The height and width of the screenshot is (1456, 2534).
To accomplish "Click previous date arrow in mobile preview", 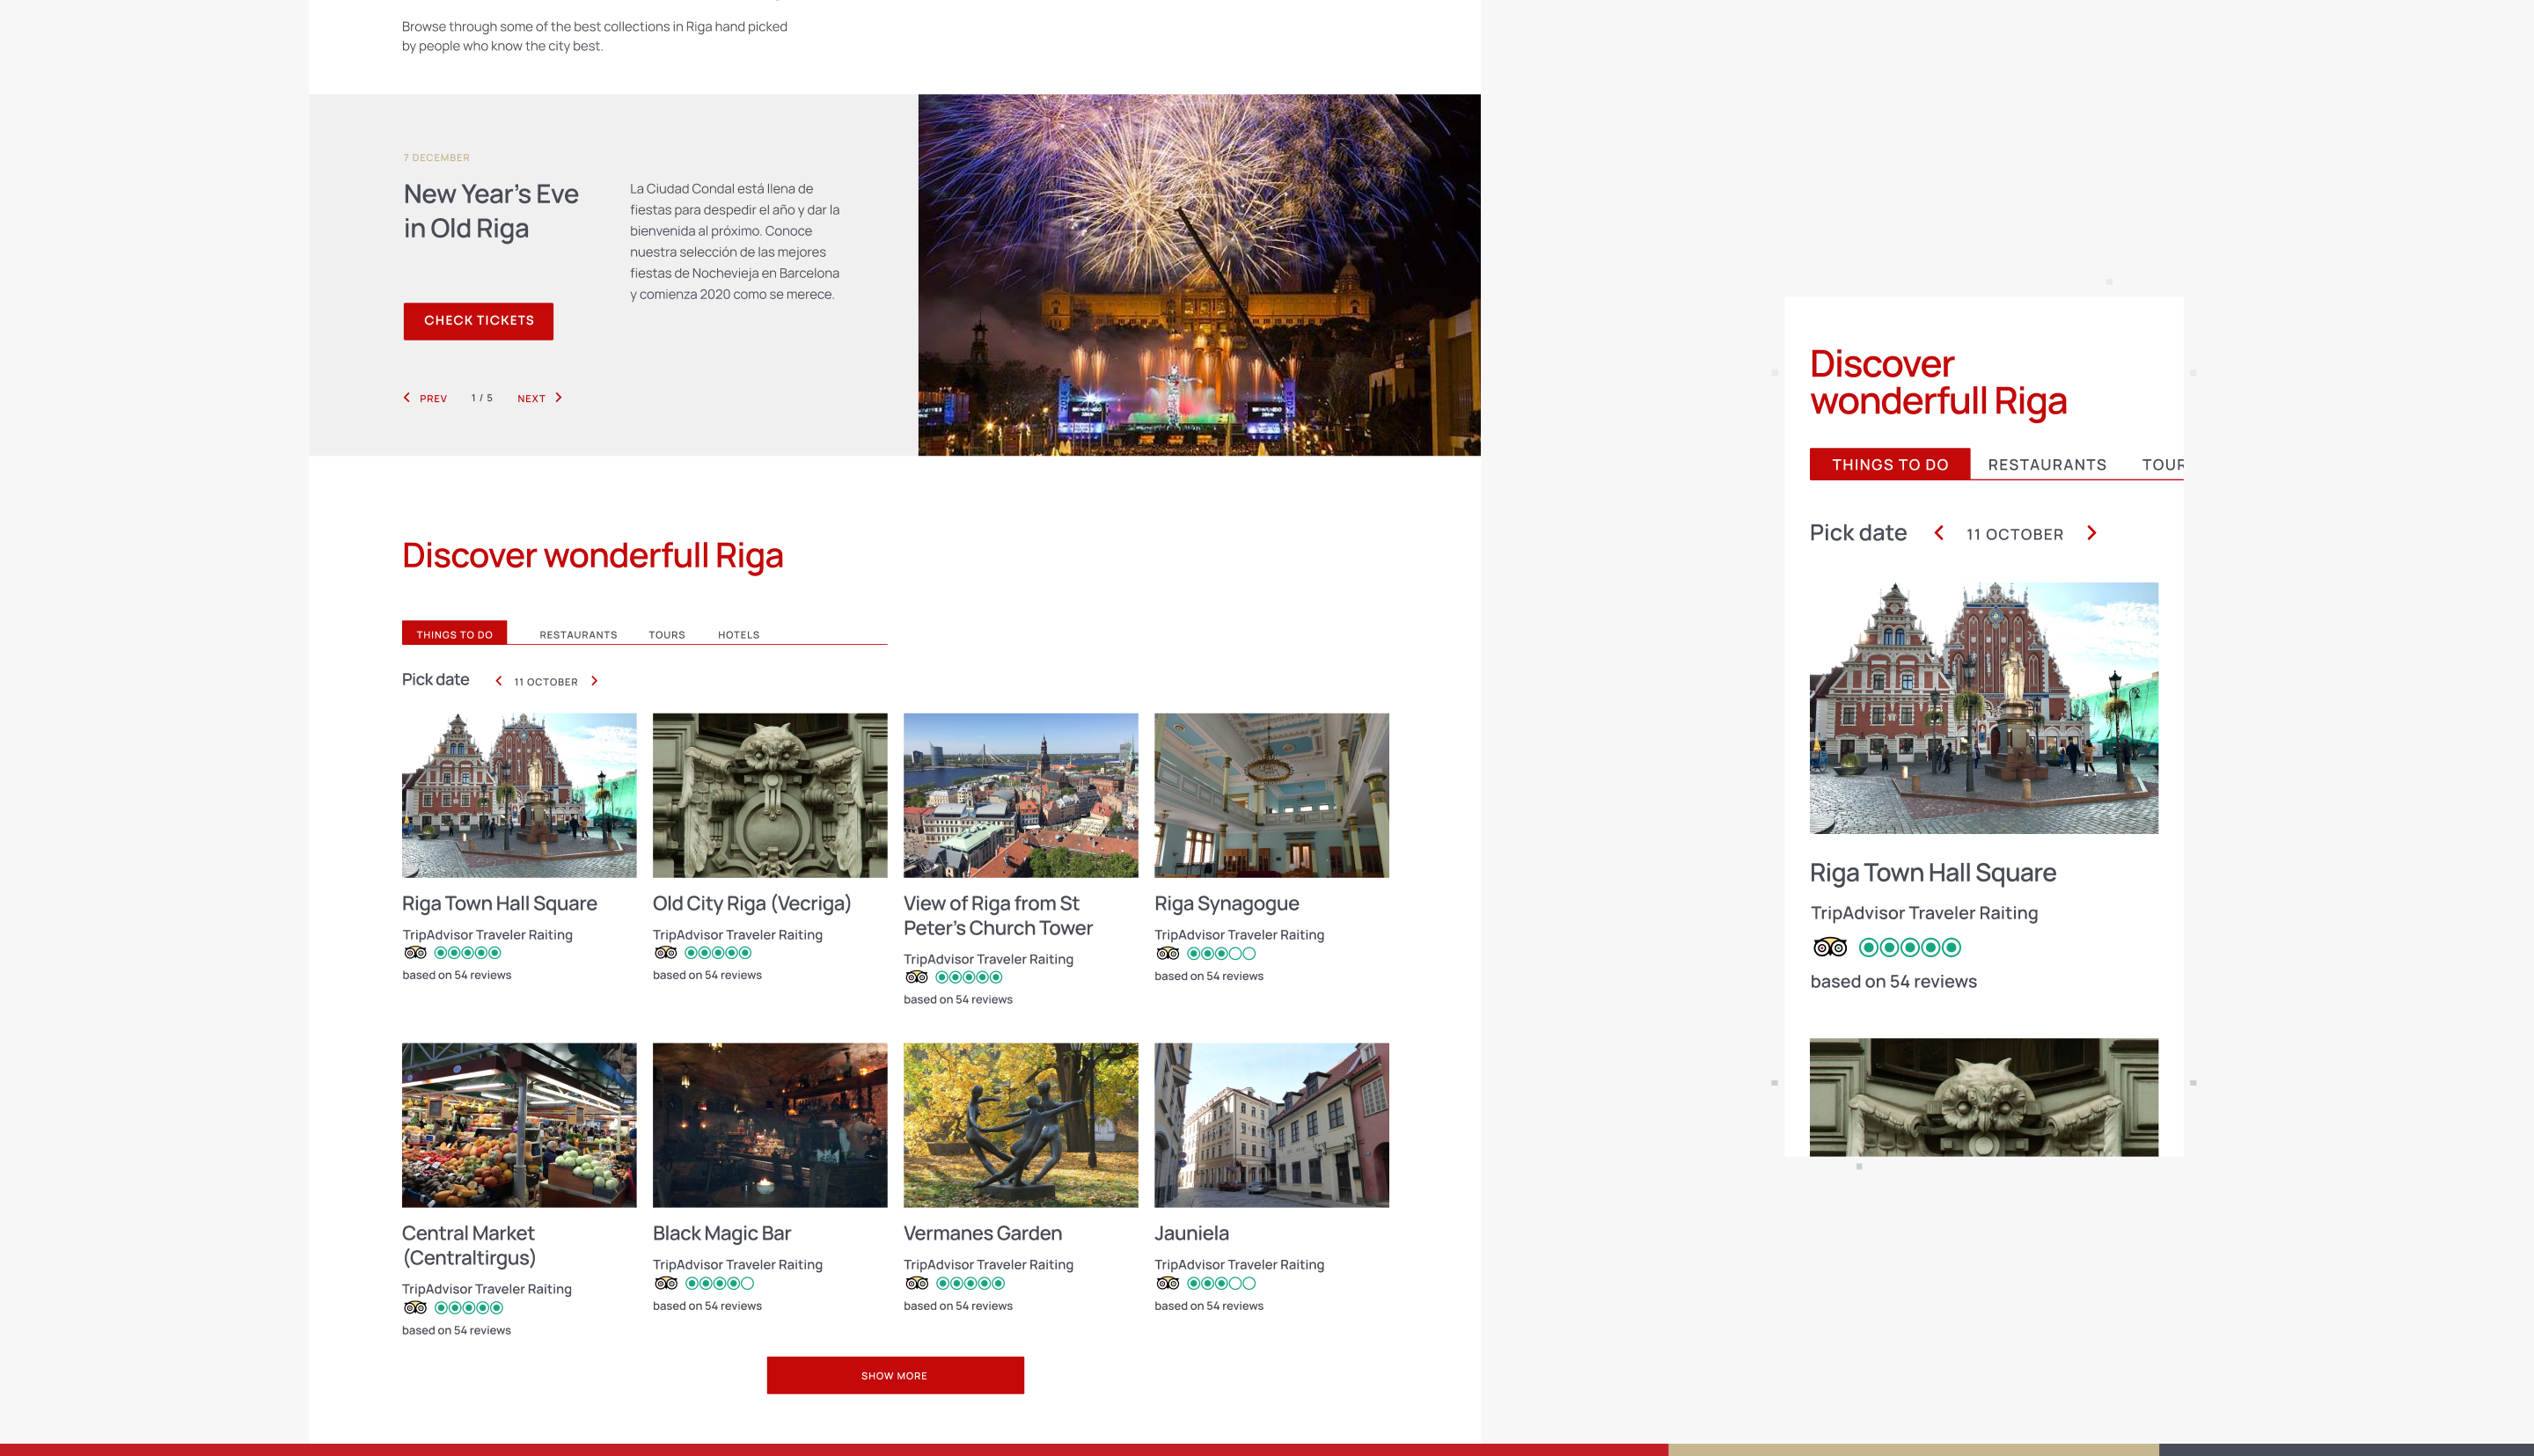I will click(x=1939, y=533).
